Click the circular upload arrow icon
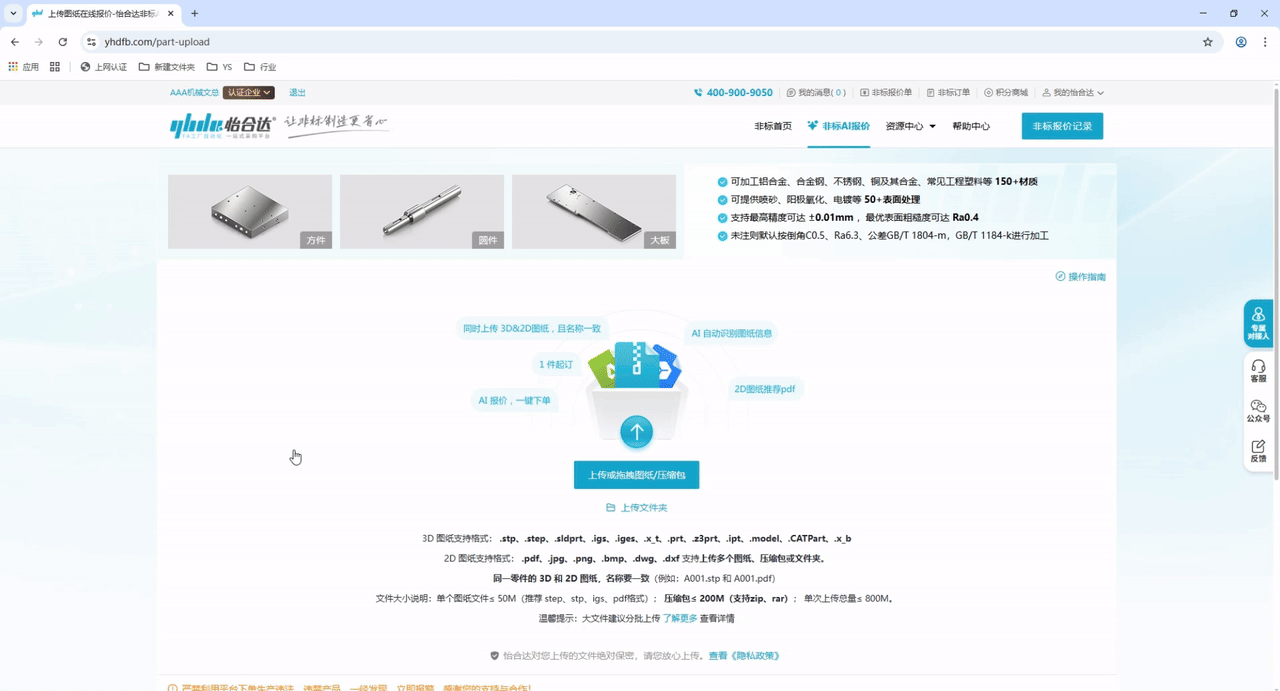 636,432
